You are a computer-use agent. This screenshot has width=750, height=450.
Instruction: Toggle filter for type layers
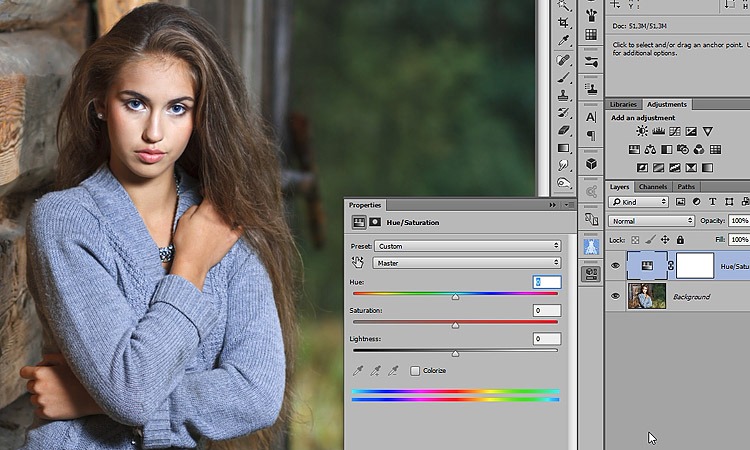tap(713, 202)
